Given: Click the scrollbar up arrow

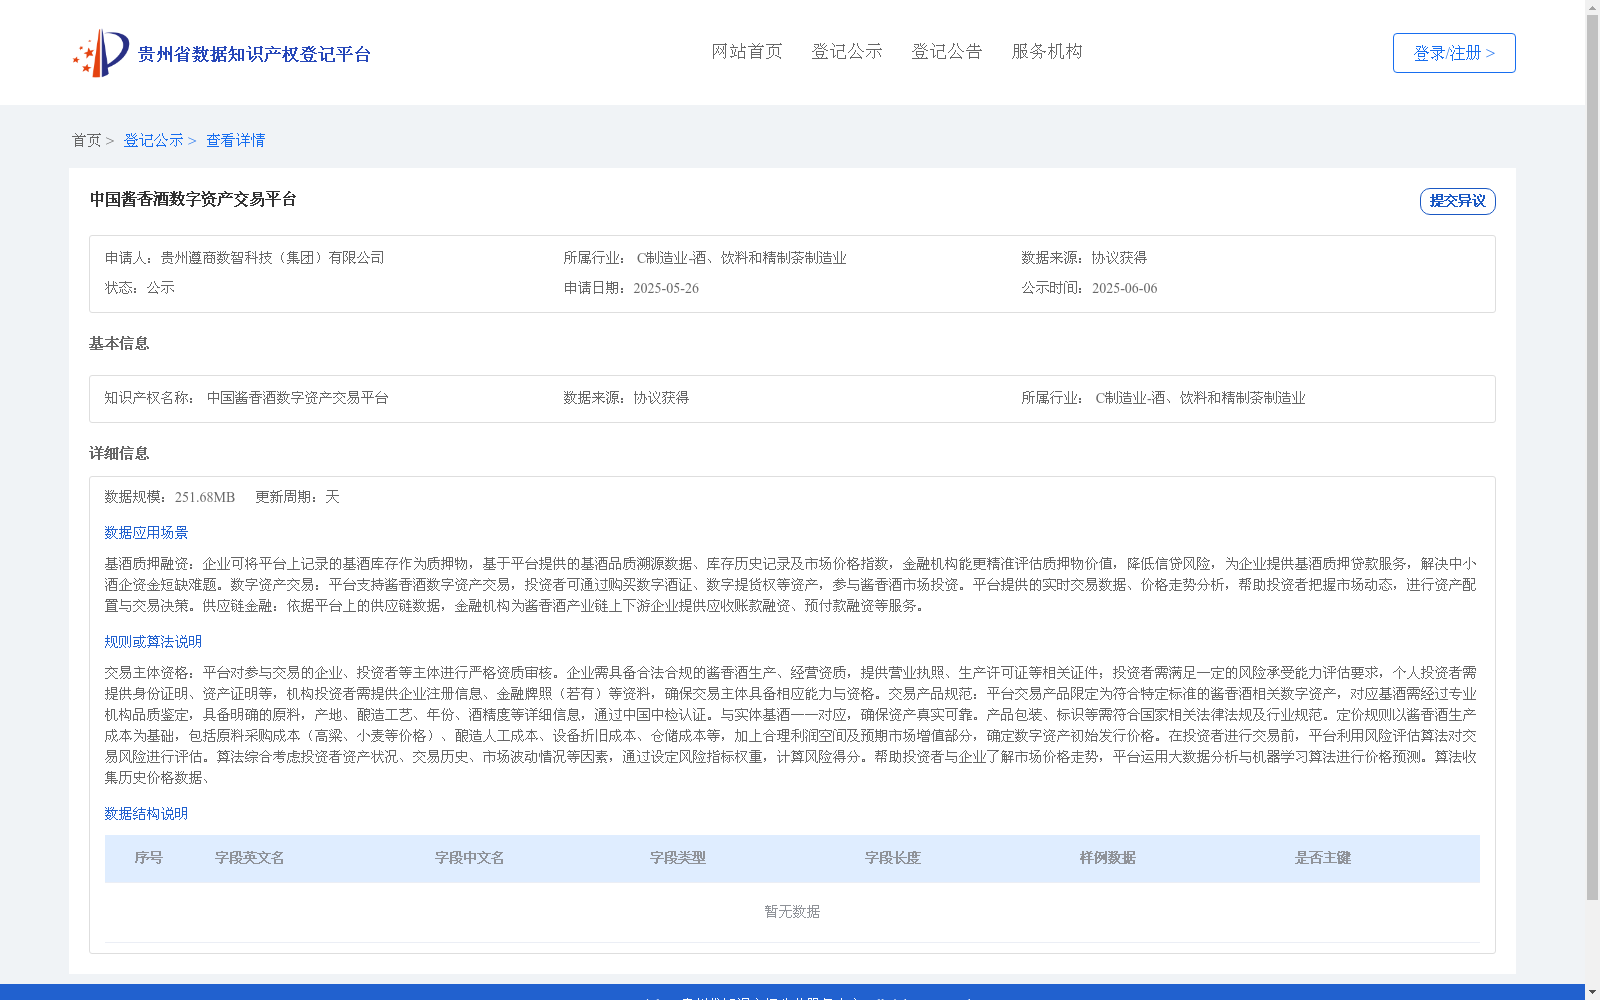Looking at the screenshot, I should pos(1593,7).
